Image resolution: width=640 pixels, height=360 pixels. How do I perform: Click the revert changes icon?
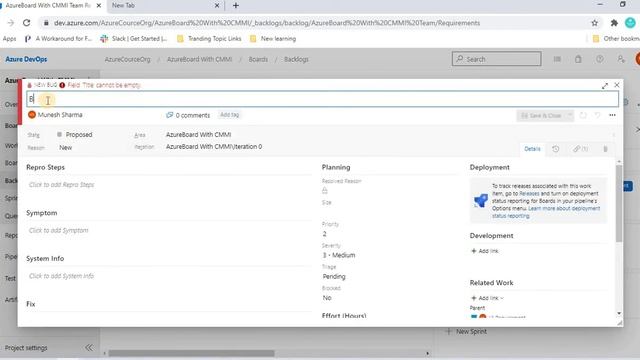click(598, 116)
